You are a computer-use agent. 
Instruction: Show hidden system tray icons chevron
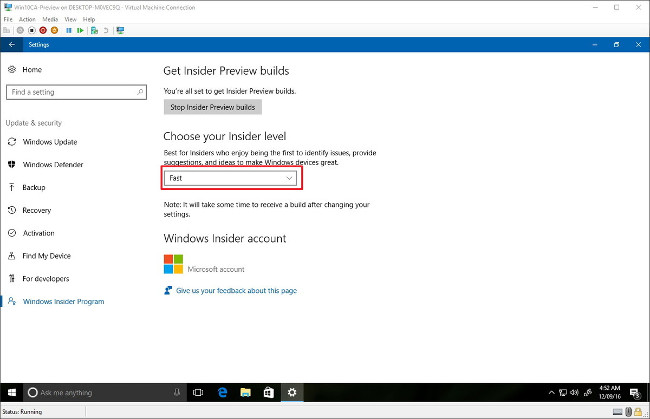pos(551,392)
